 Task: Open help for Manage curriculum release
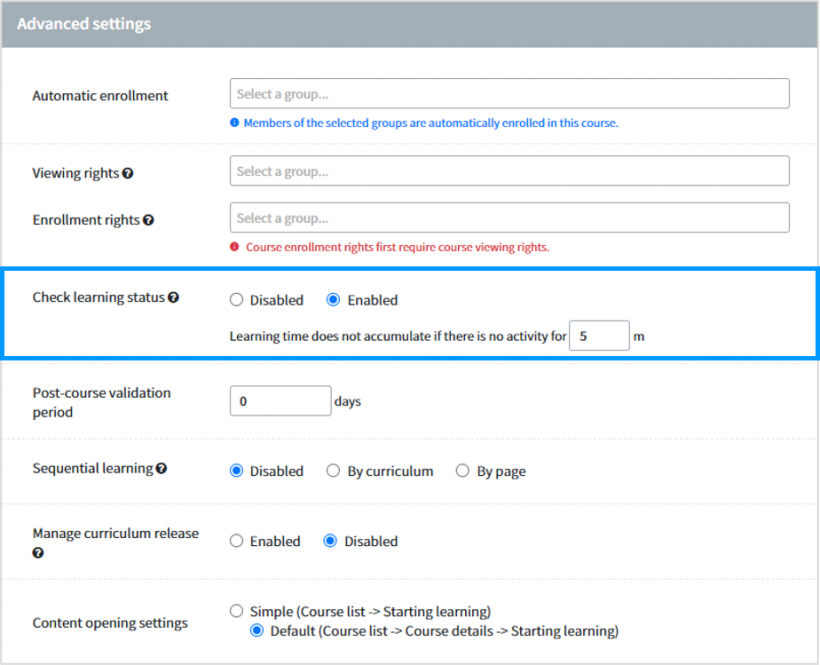36,551
